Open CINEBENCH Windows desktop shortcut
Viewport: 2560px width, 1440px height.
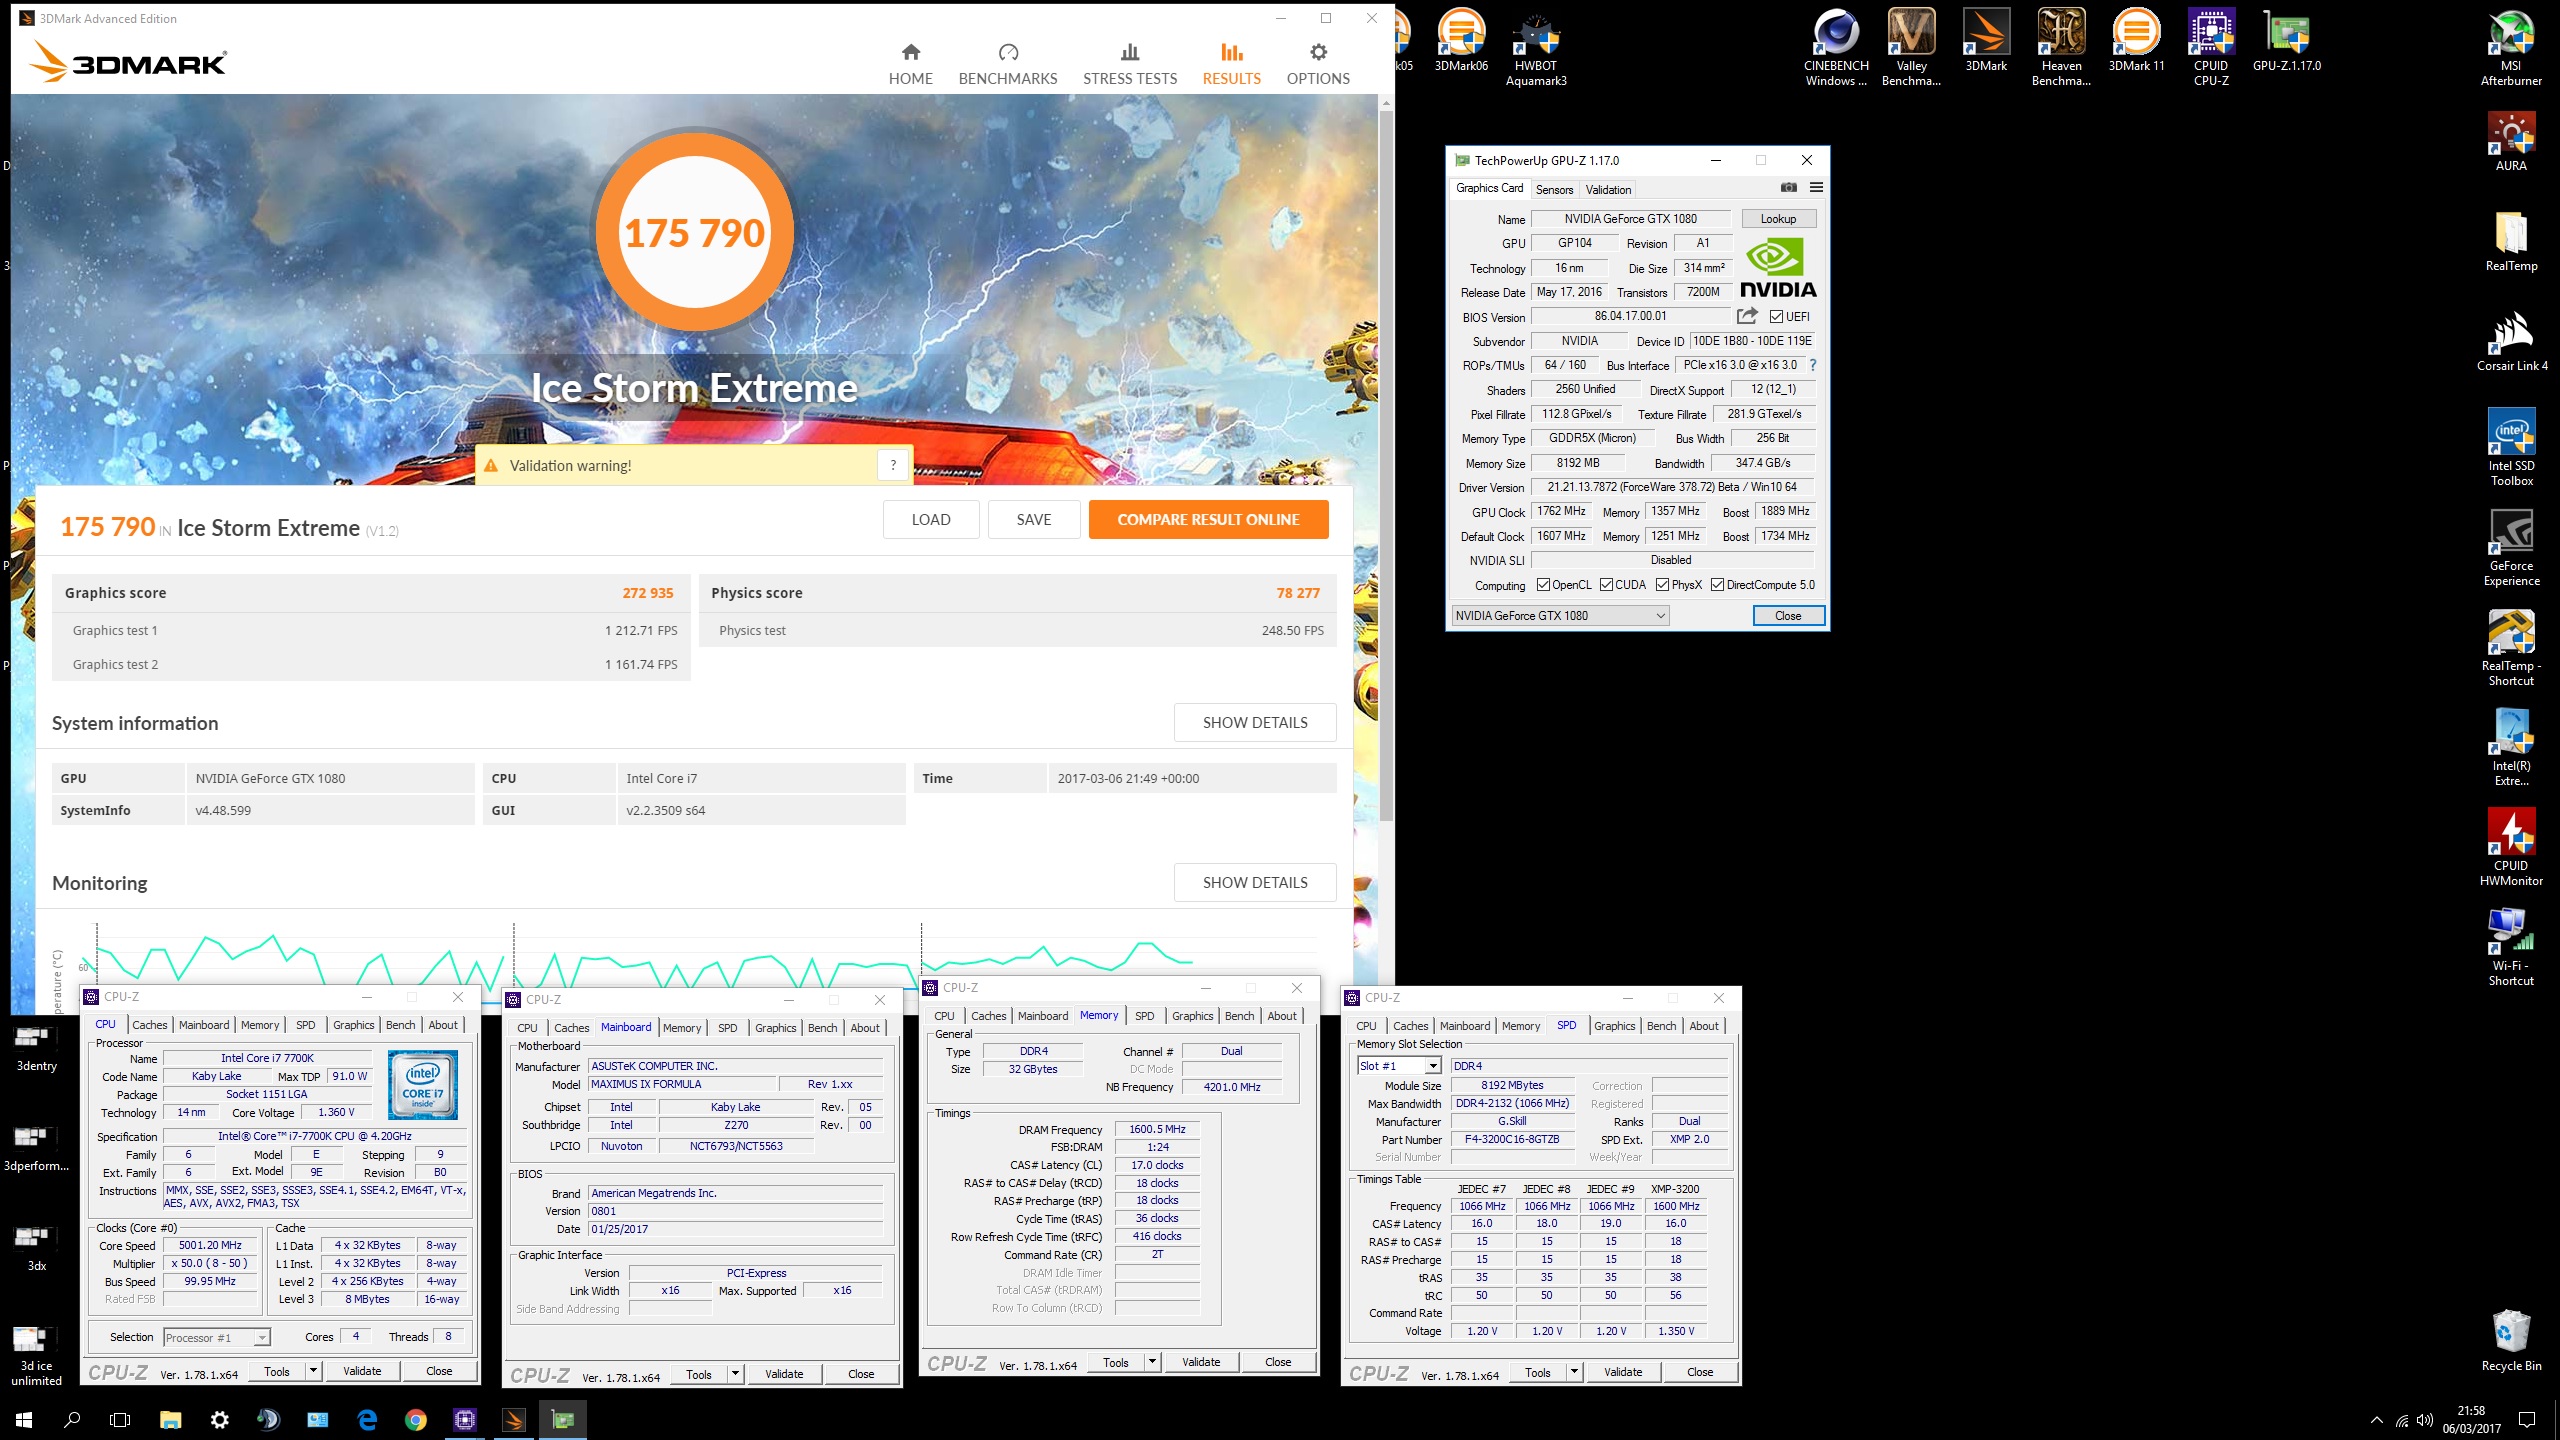pyautogui.click(x=1836, y=47)
